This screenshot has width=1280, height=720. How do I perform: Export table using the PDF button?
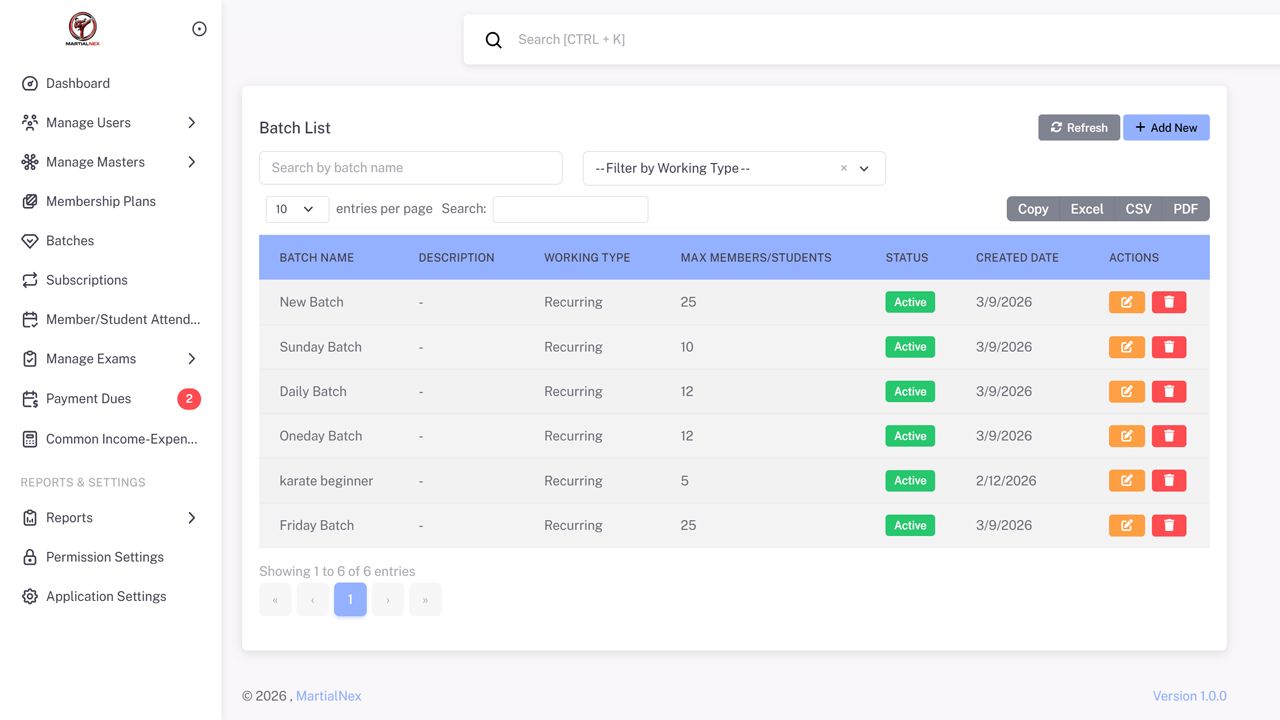point(1185,209)
